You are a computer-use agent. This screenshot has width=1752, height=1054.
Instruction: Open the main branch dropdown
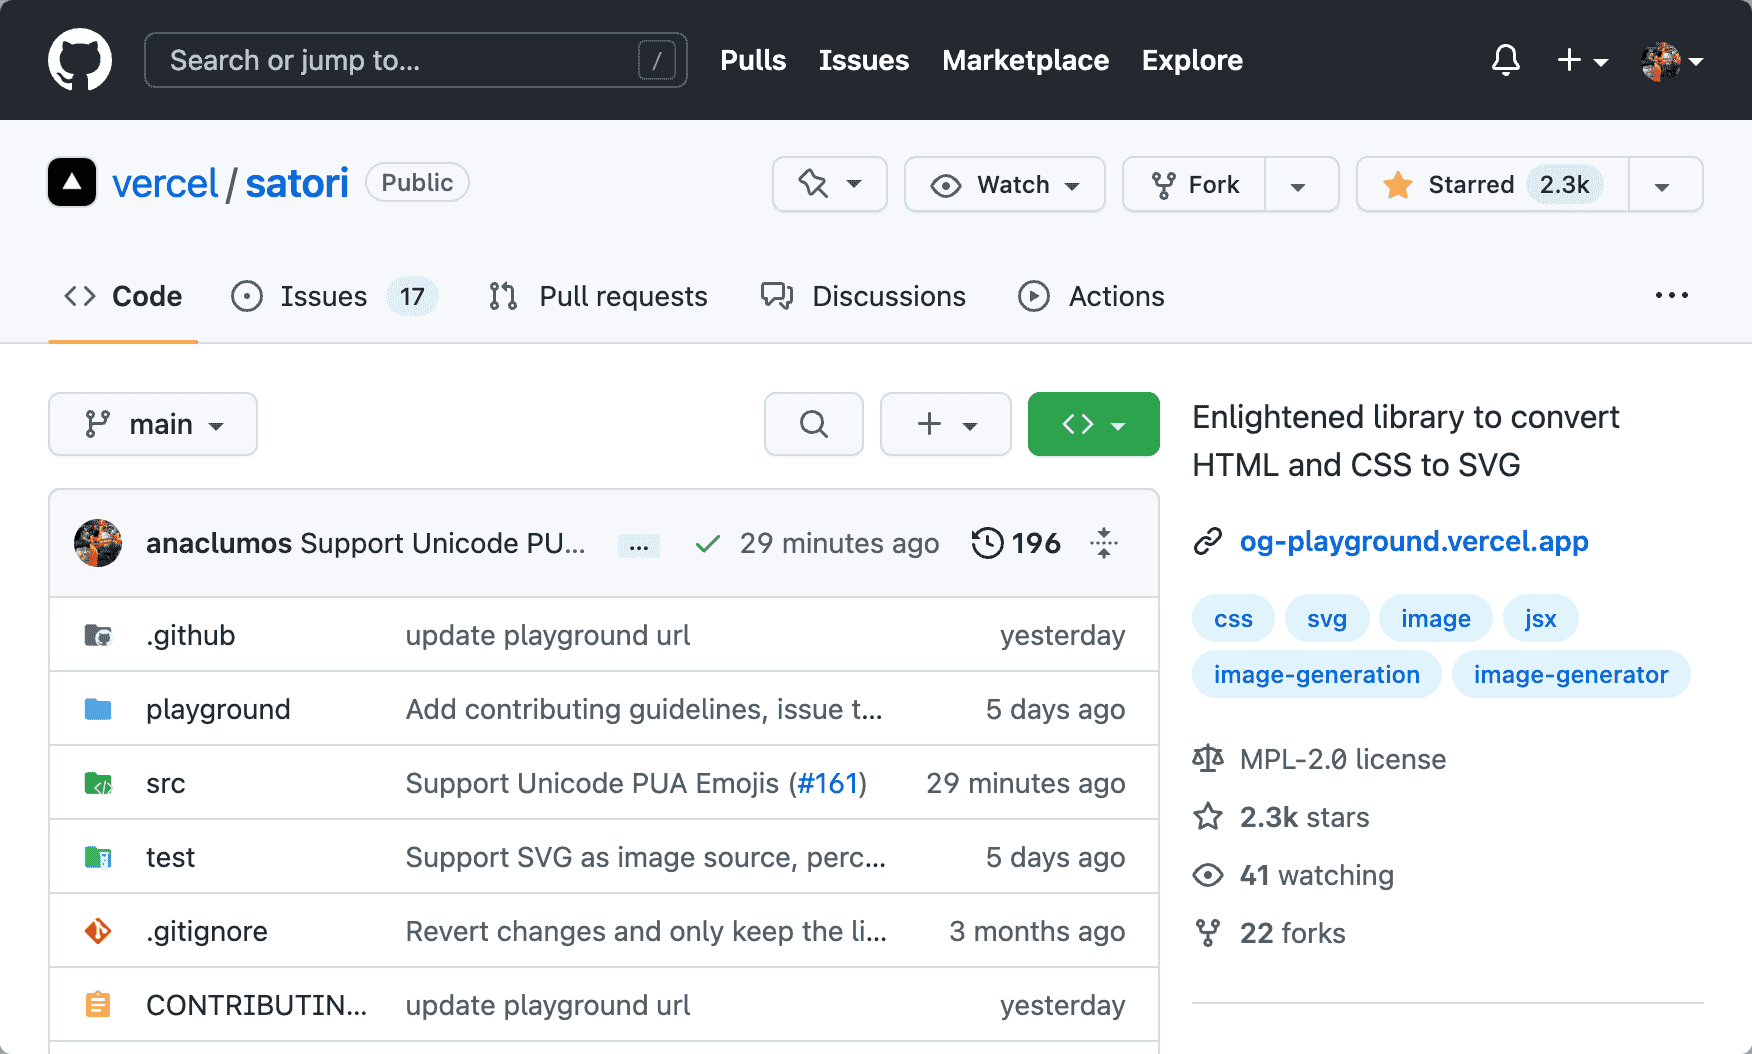coord(152,424)
